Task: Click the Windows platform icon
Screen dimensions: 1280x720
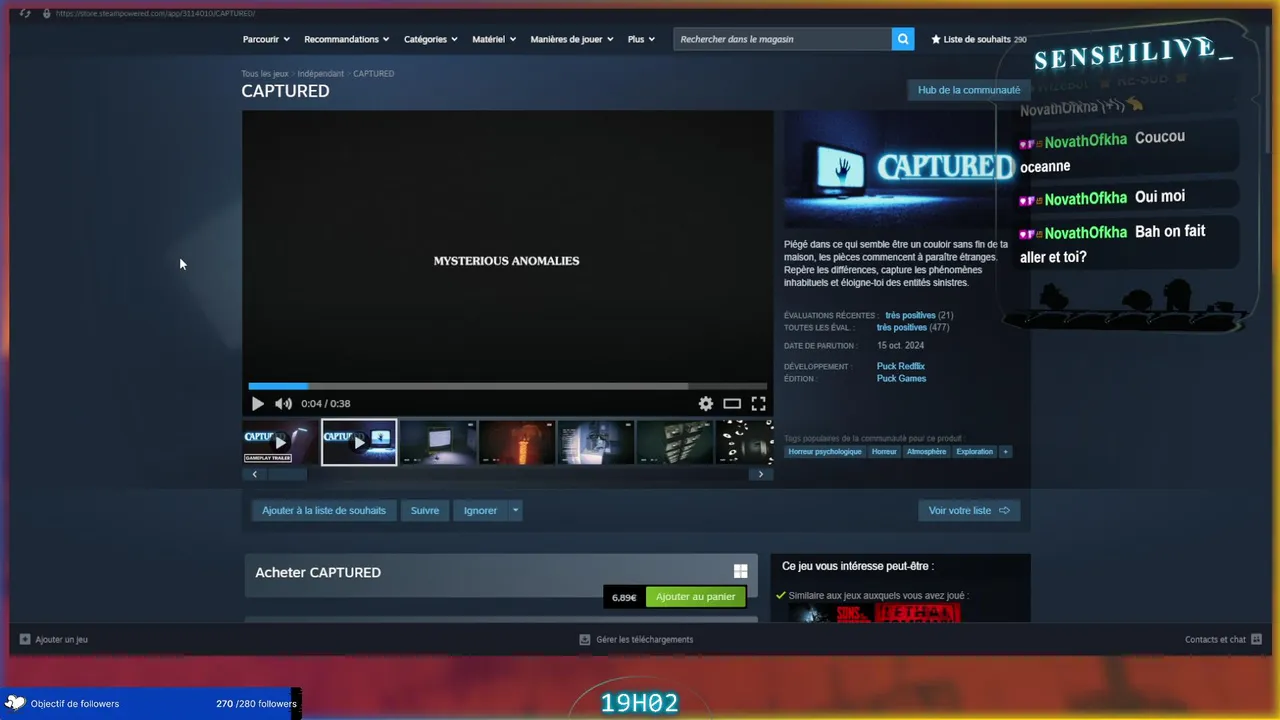Action: point(740,571)
